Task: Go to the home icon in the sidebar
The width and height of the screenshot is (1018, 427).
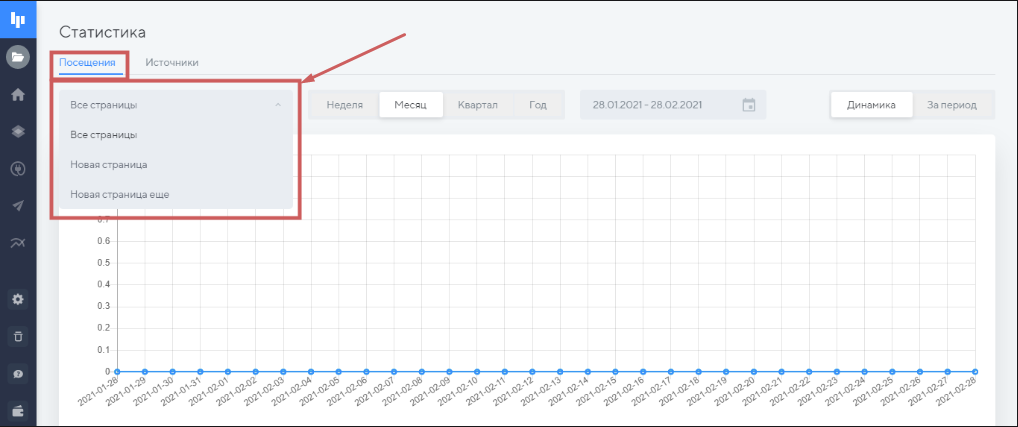Action: click(x=17, y=94)
